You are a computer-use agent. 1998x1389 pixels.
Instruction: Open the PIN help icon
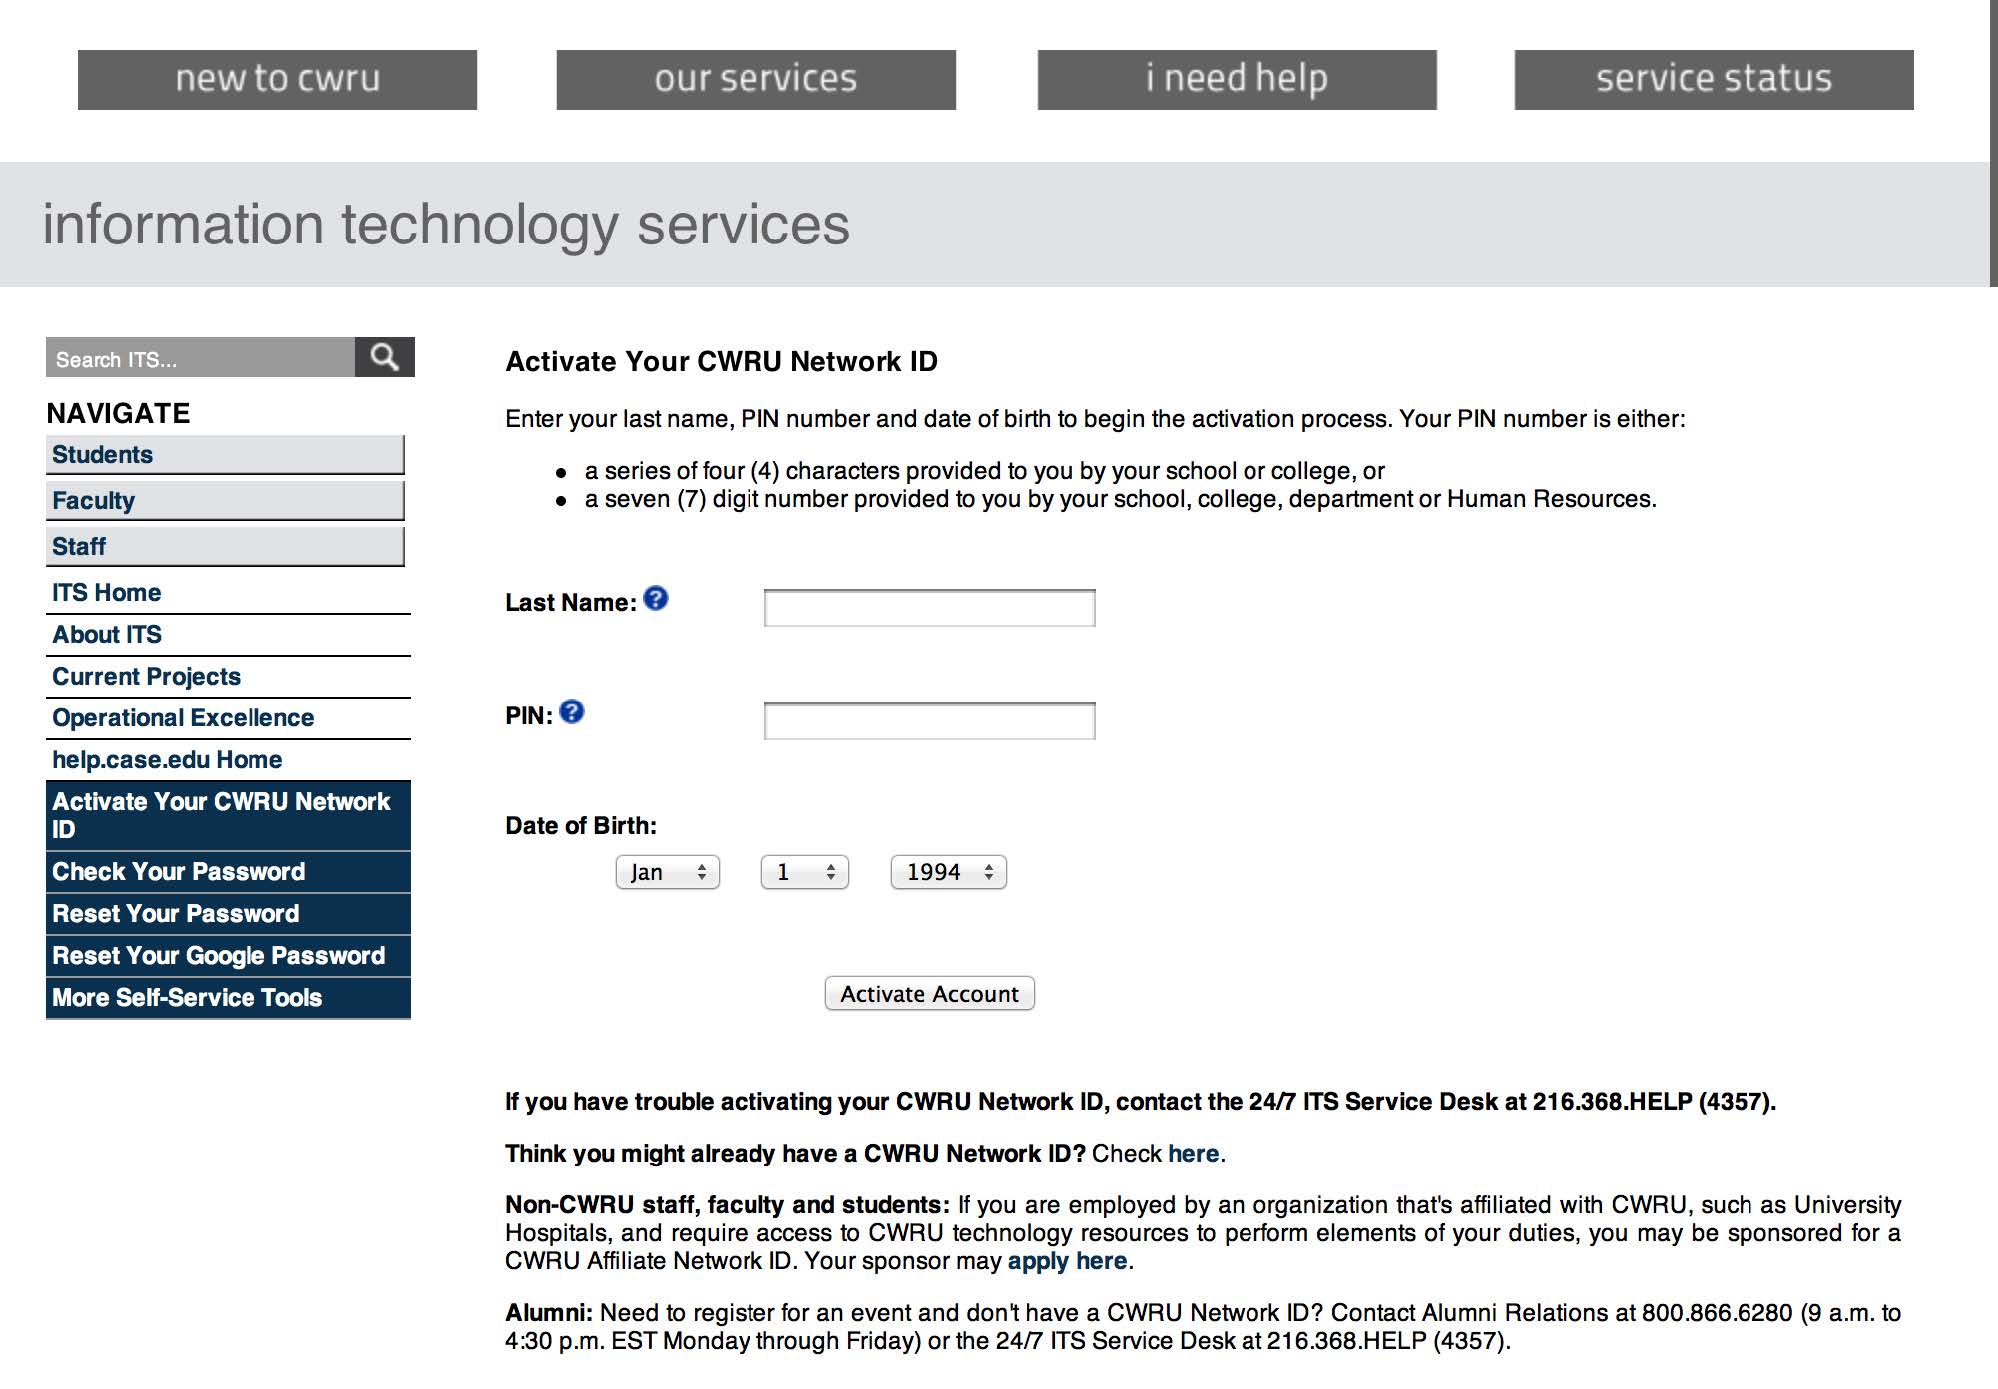571,712
